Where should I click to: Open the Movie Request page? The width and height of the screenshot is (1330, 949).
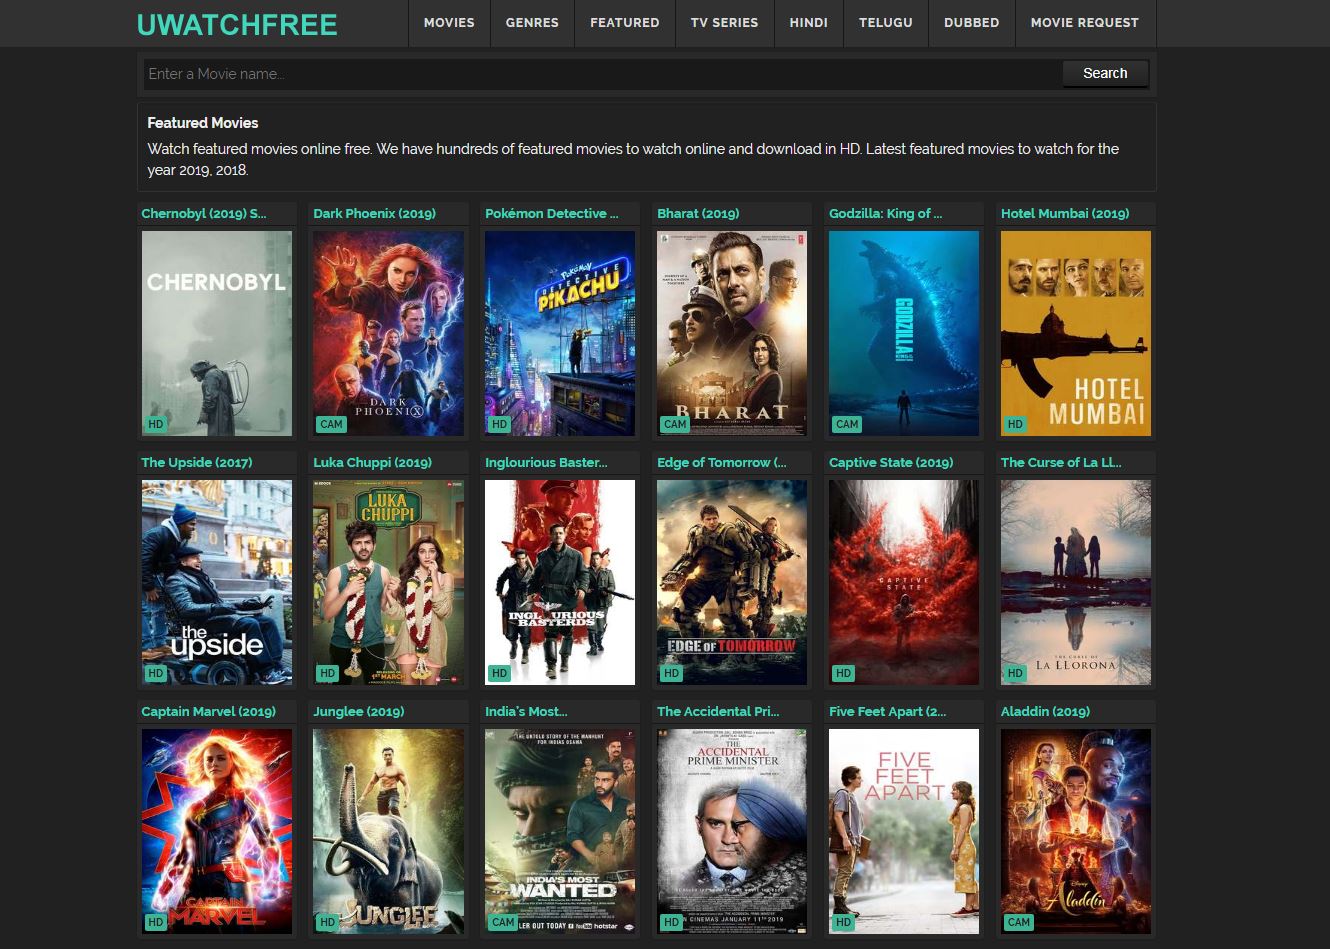coord(1084,23)
